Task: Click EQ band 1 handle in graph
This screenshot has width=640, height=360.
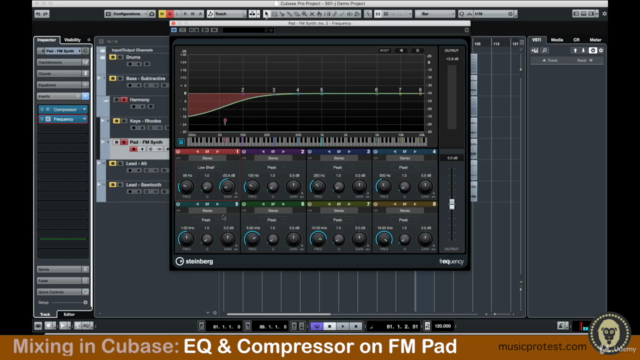Action: coord(225,121)
